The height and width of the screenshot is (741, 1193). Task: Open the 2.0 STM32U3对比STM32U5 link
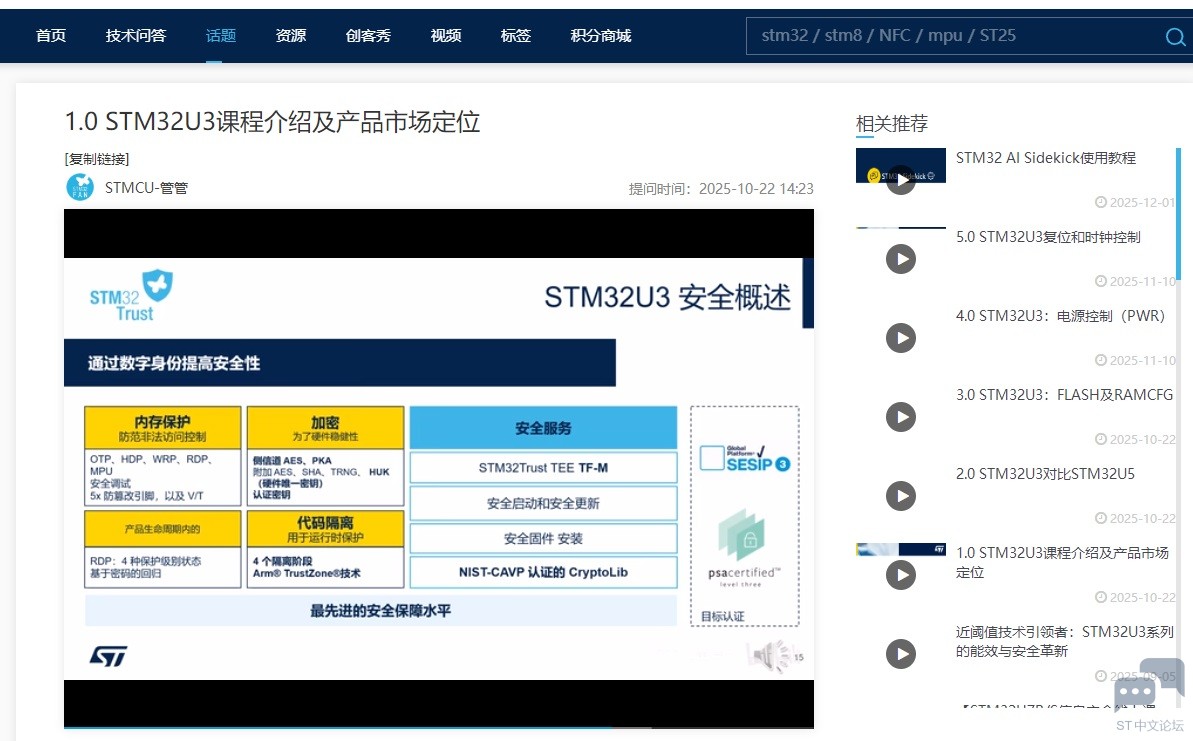click(1045, 474)
